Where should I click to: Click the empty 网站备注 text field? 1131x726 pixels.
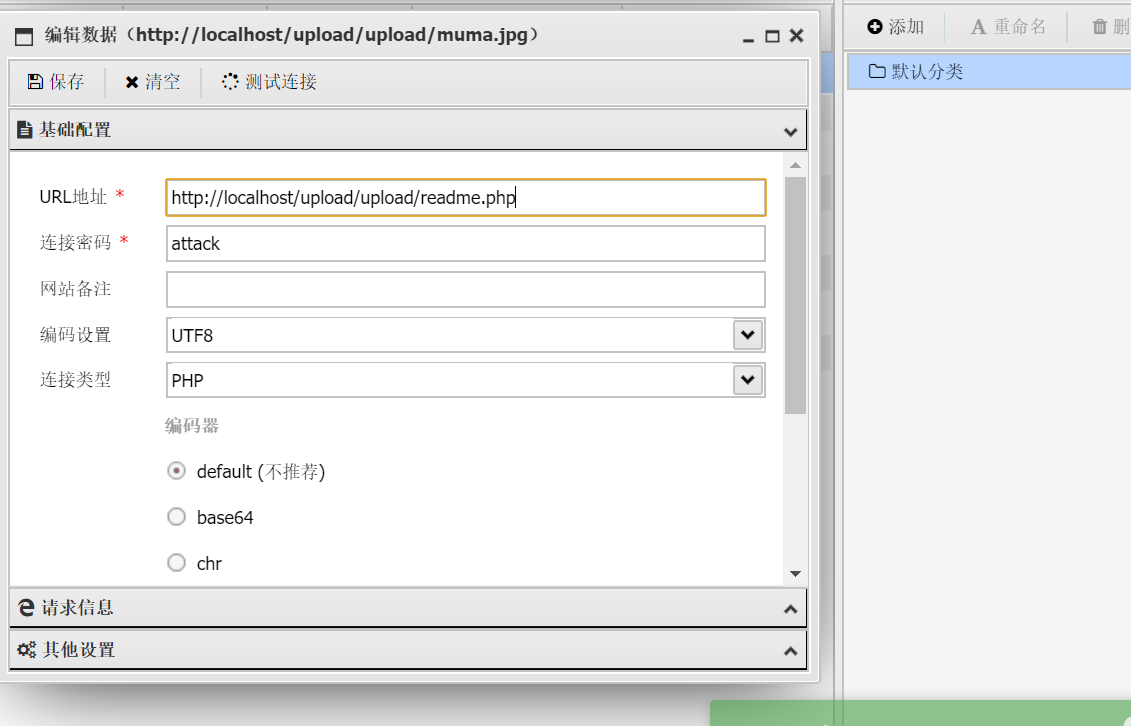pos(465,290)
